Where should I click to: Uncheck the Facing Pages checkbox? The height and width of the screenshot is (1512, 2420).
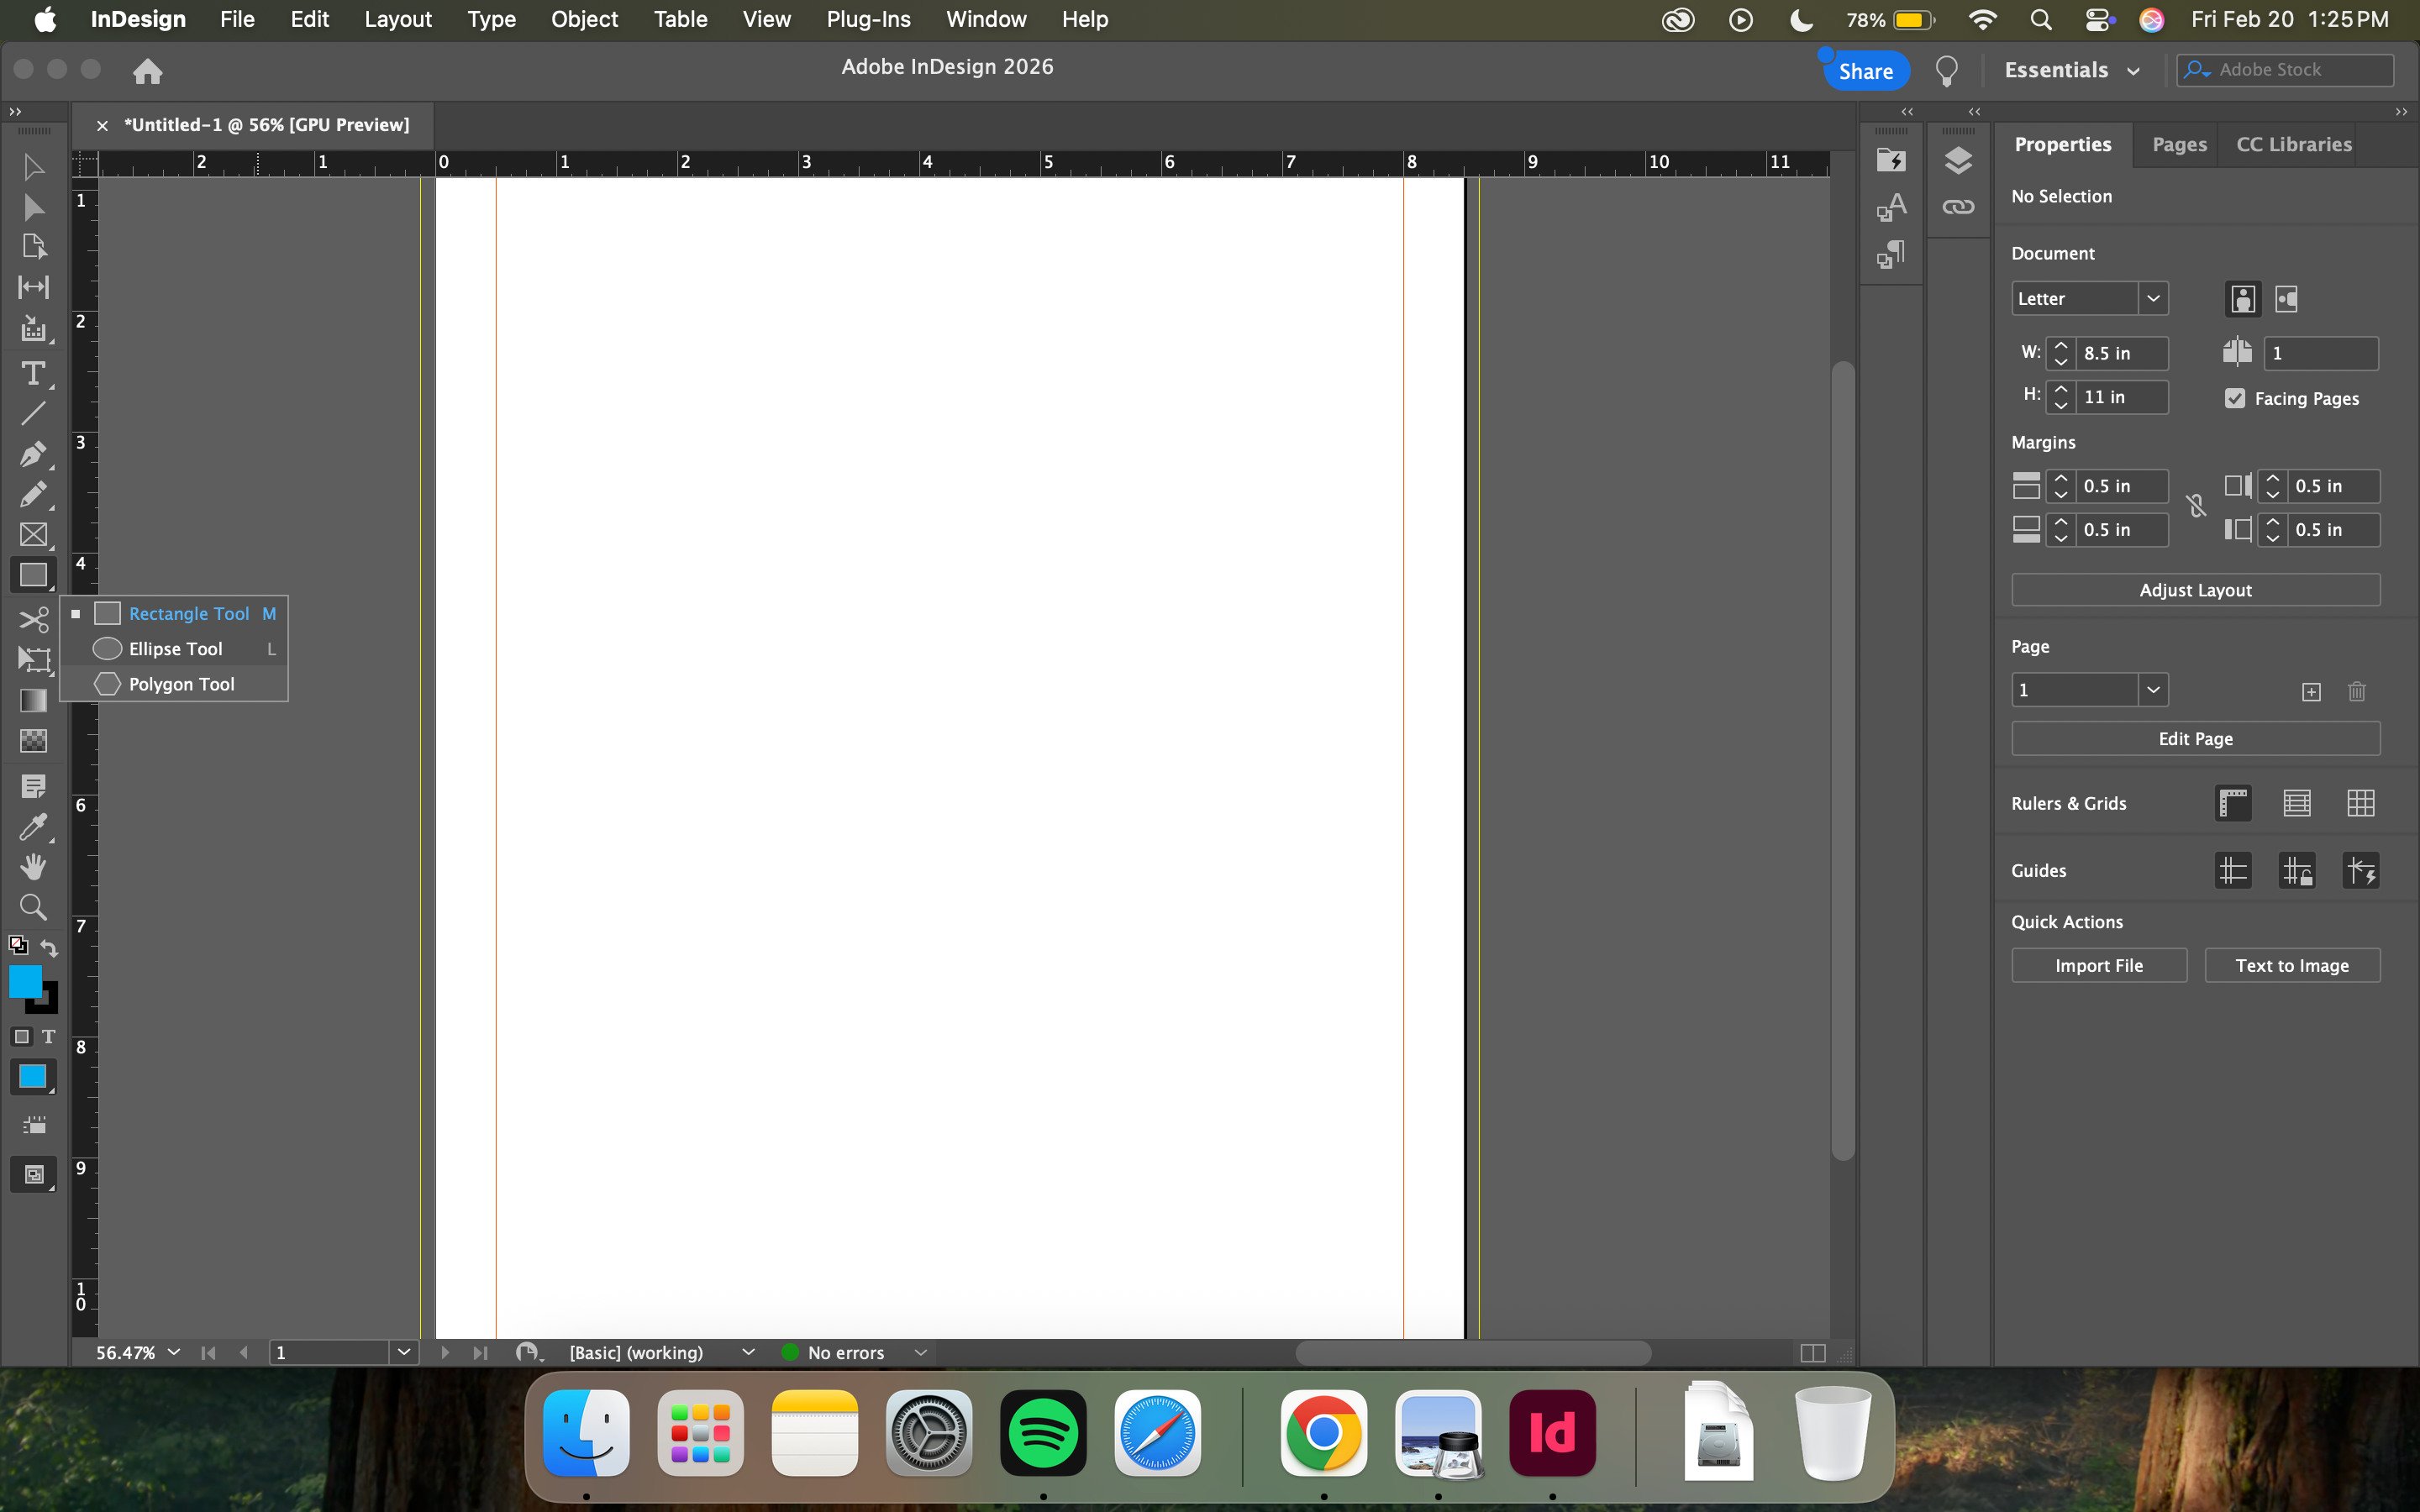[2235, 398]
